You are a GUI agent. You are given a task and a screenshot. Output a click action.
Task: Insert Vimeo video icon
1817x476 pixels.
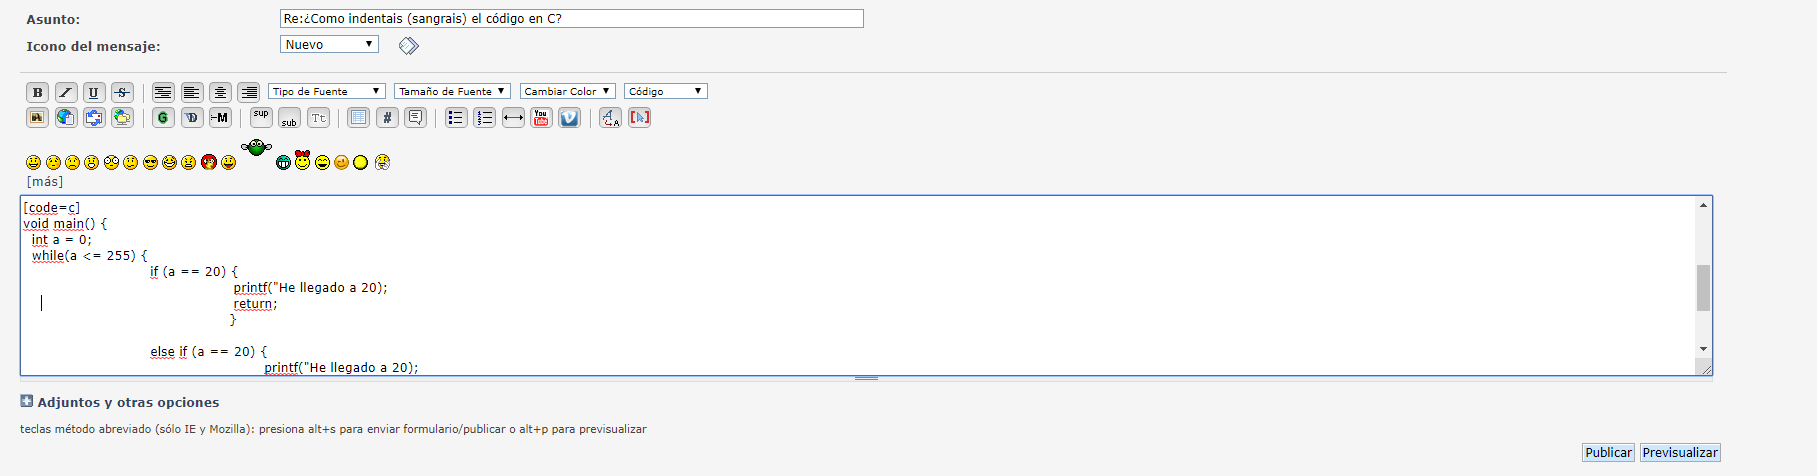[569, 118]
